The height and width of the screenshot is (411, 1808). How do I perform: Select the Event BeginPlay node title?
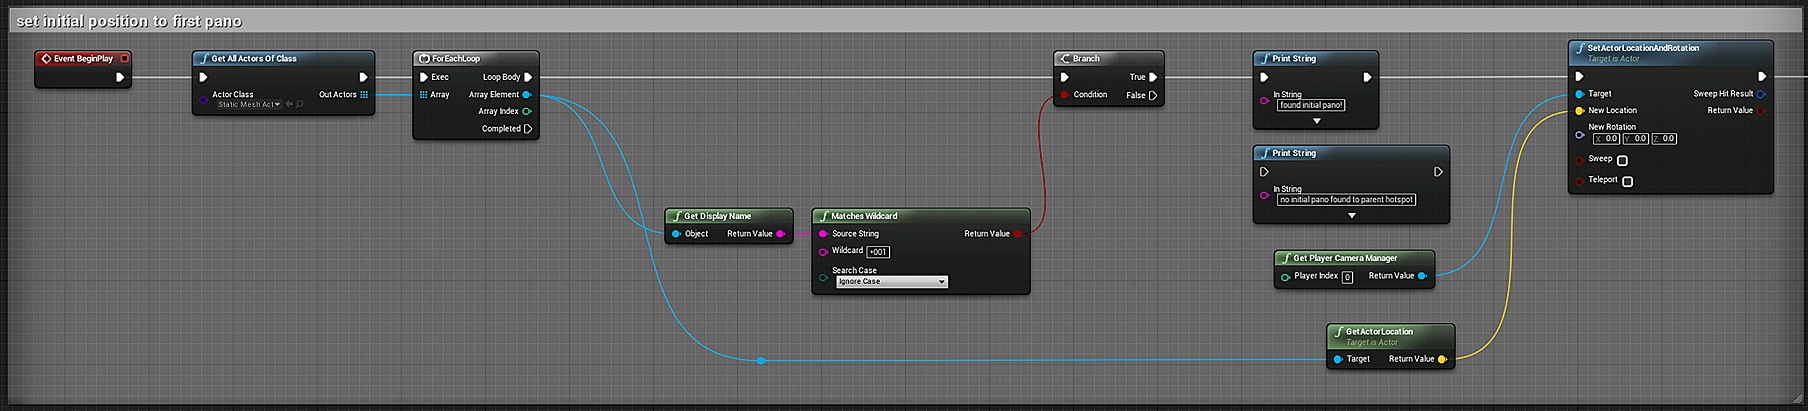pyautogui.click(x=83, y=59)
